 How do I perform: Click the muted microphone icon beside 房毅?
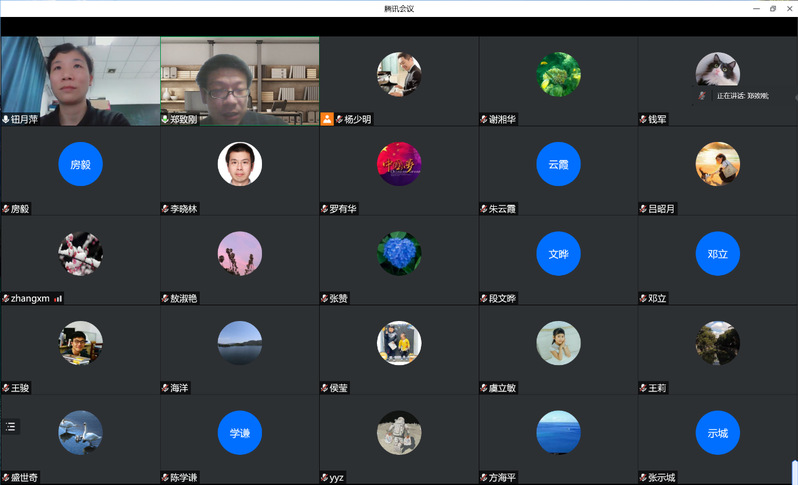coord(6,209)
